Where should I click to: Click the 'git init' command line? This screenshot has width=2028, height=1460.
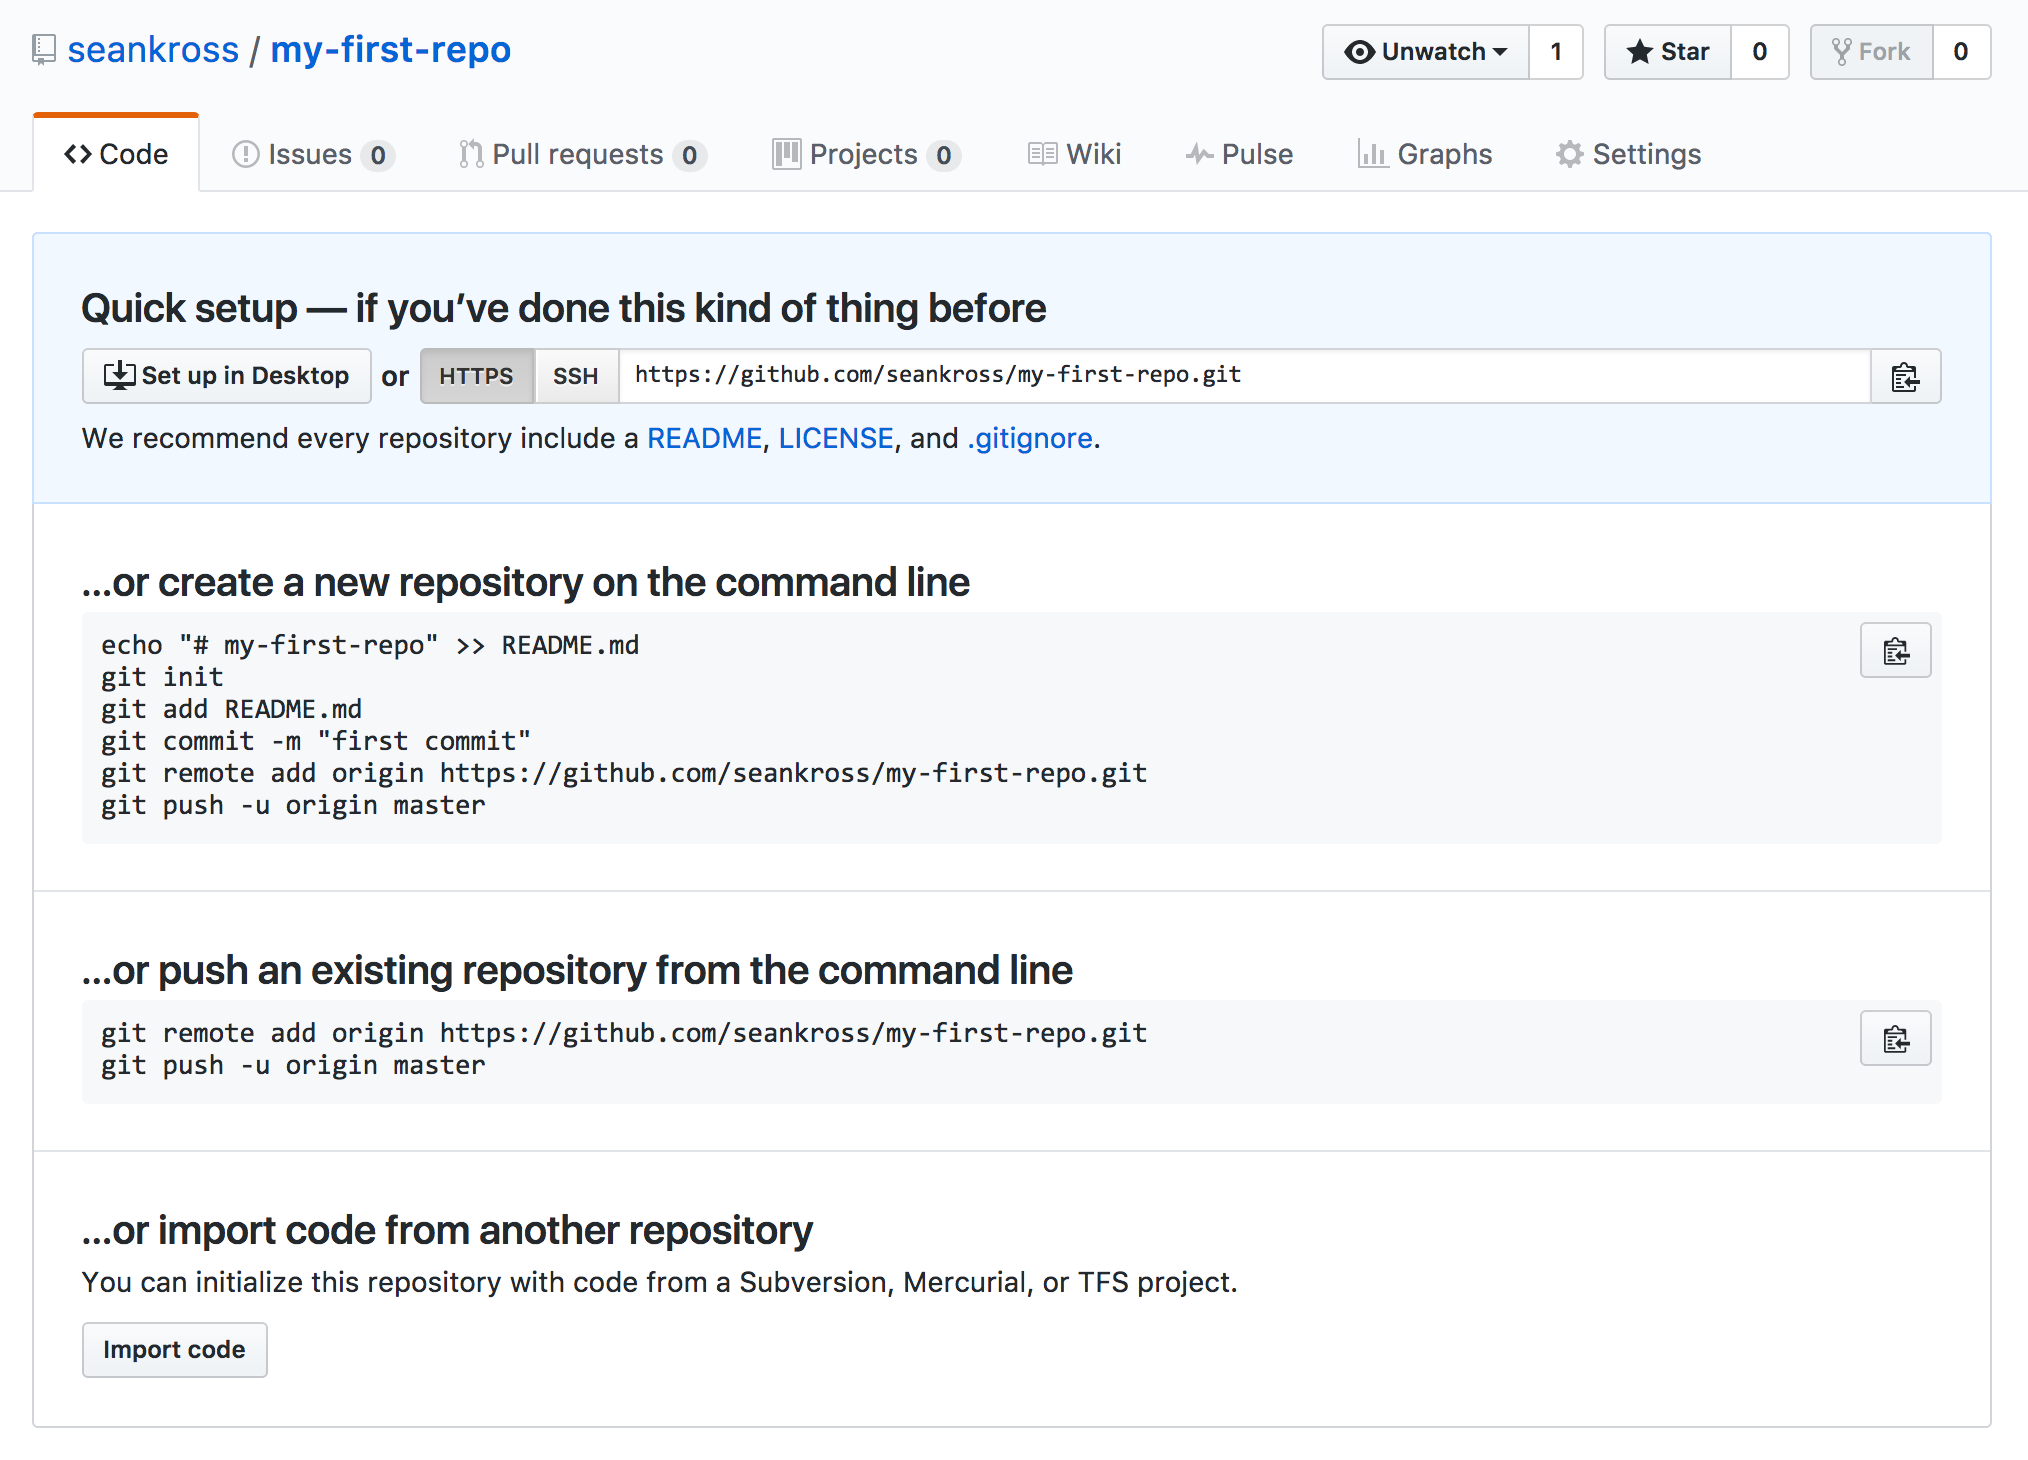(162, 678)
